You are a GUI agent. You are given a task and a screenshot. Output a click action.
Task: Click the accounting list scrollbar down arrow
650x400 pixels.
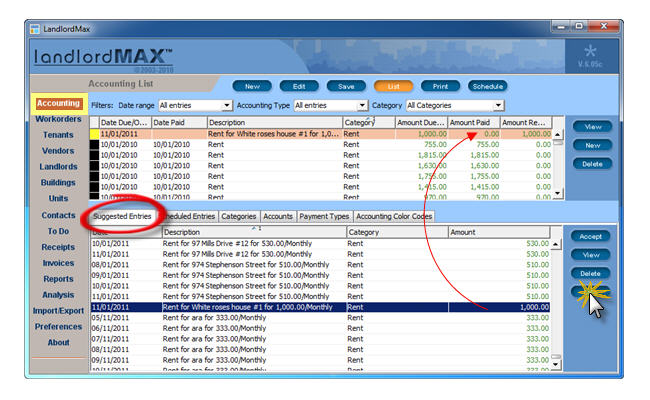point(558,193)
